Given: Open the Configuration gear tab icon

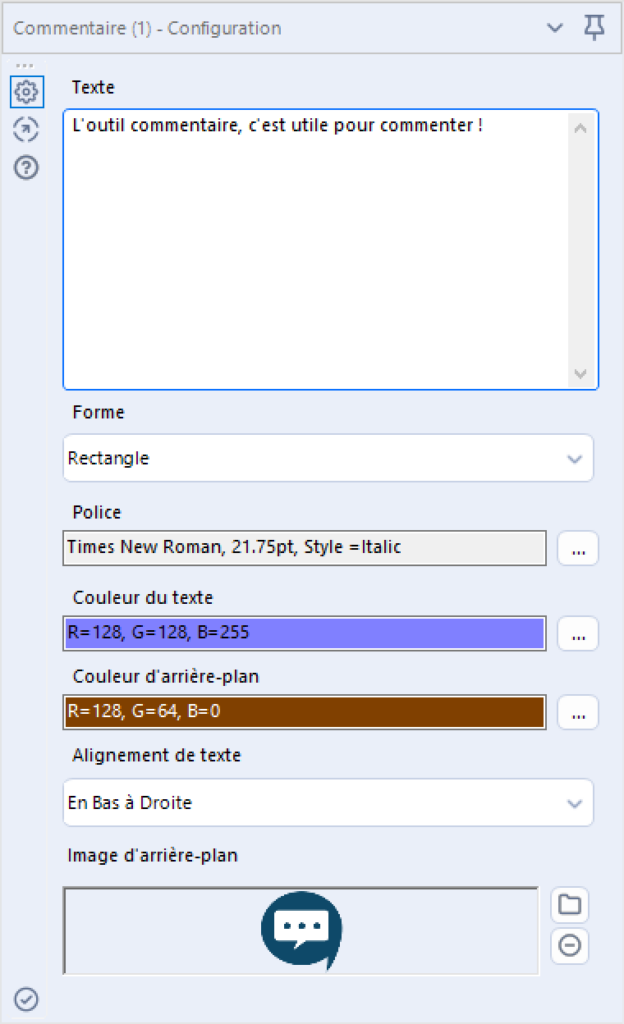Looking at the screenshot, I should [x=27, y=91].
